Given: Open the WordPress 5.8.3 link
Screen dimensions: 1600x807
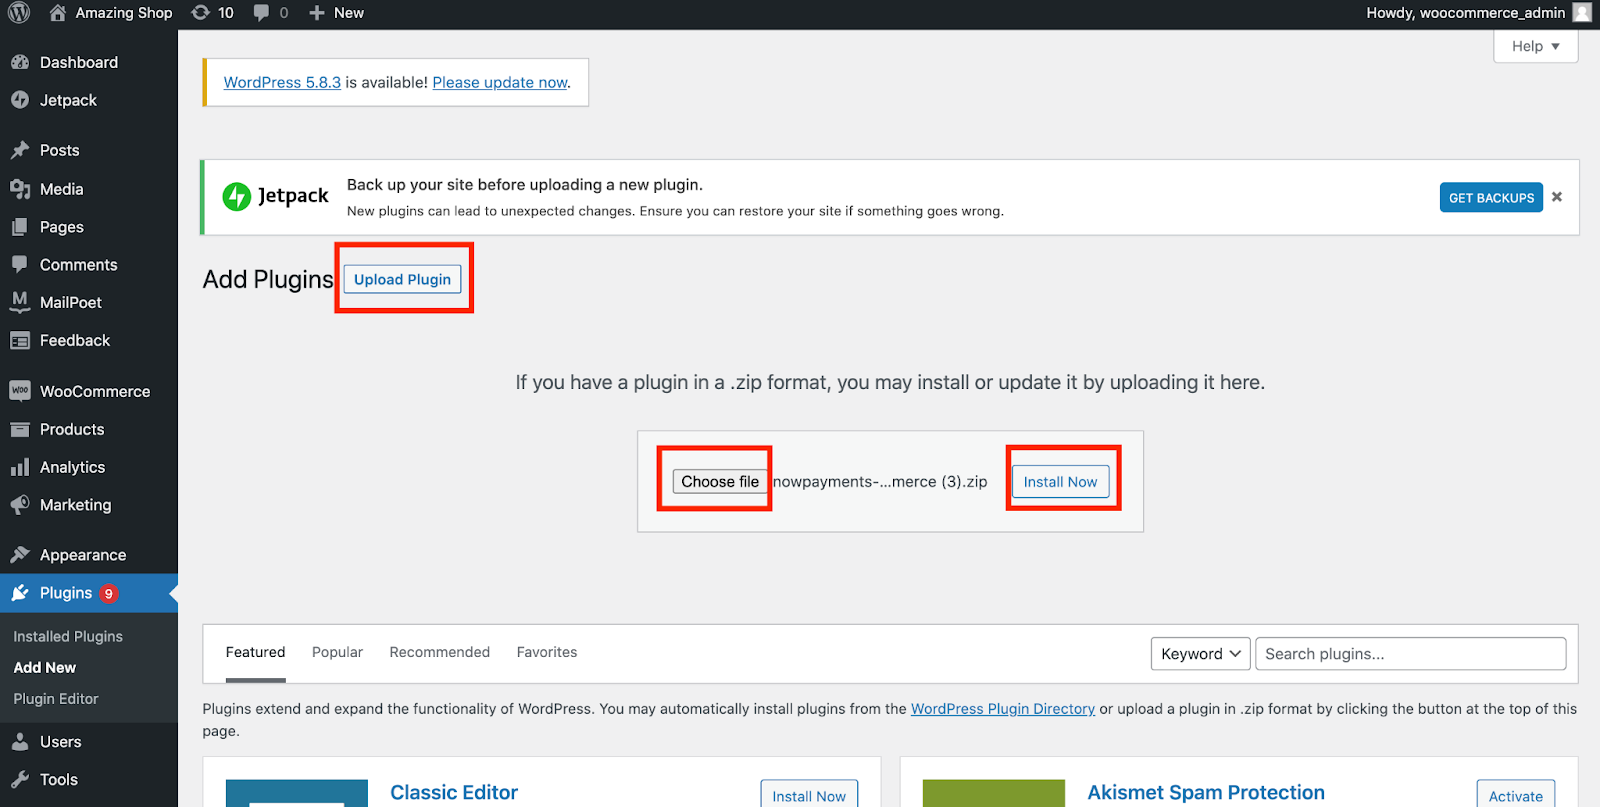Looking at the screenshot, I should click(282, 82).
